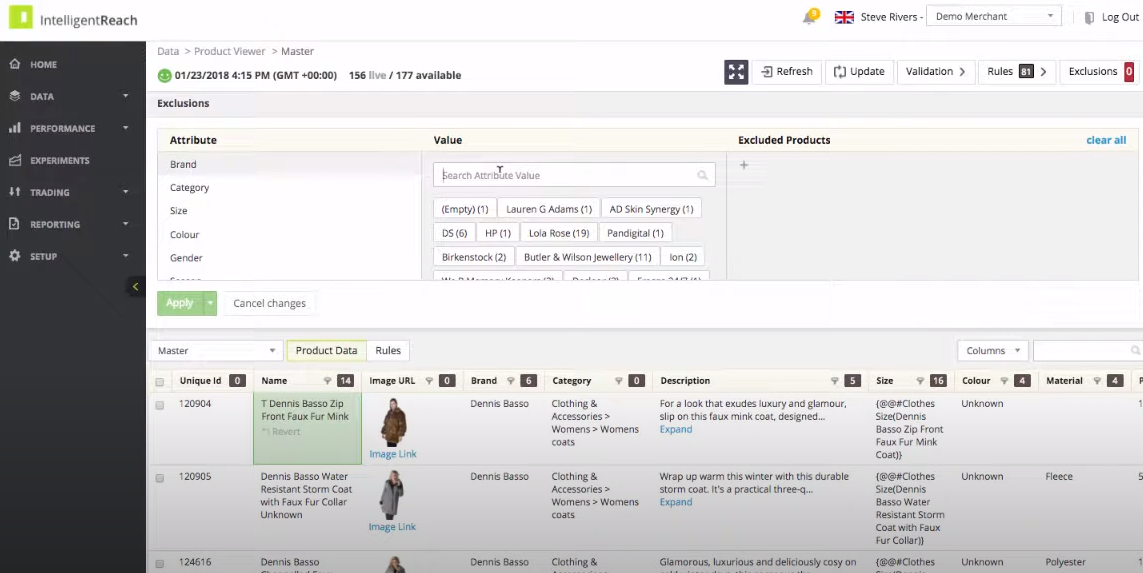Click the Material column filter icon
Screen dimensions: 1143x573
pyautogui.click(x=1096, y=381)
